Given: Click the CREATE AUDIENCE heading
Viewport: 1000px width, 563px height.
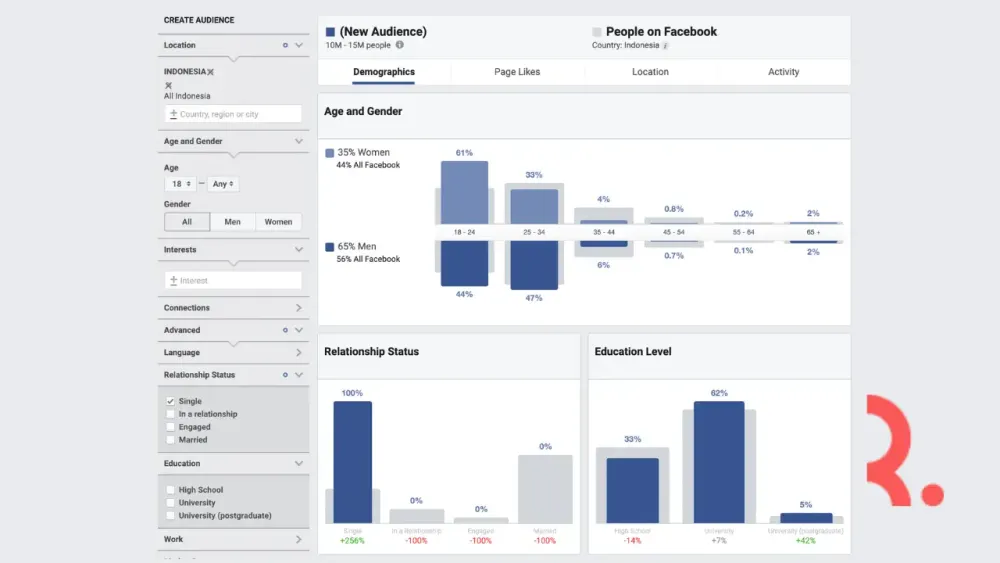Looking at the screenshot, I should 199,20.
